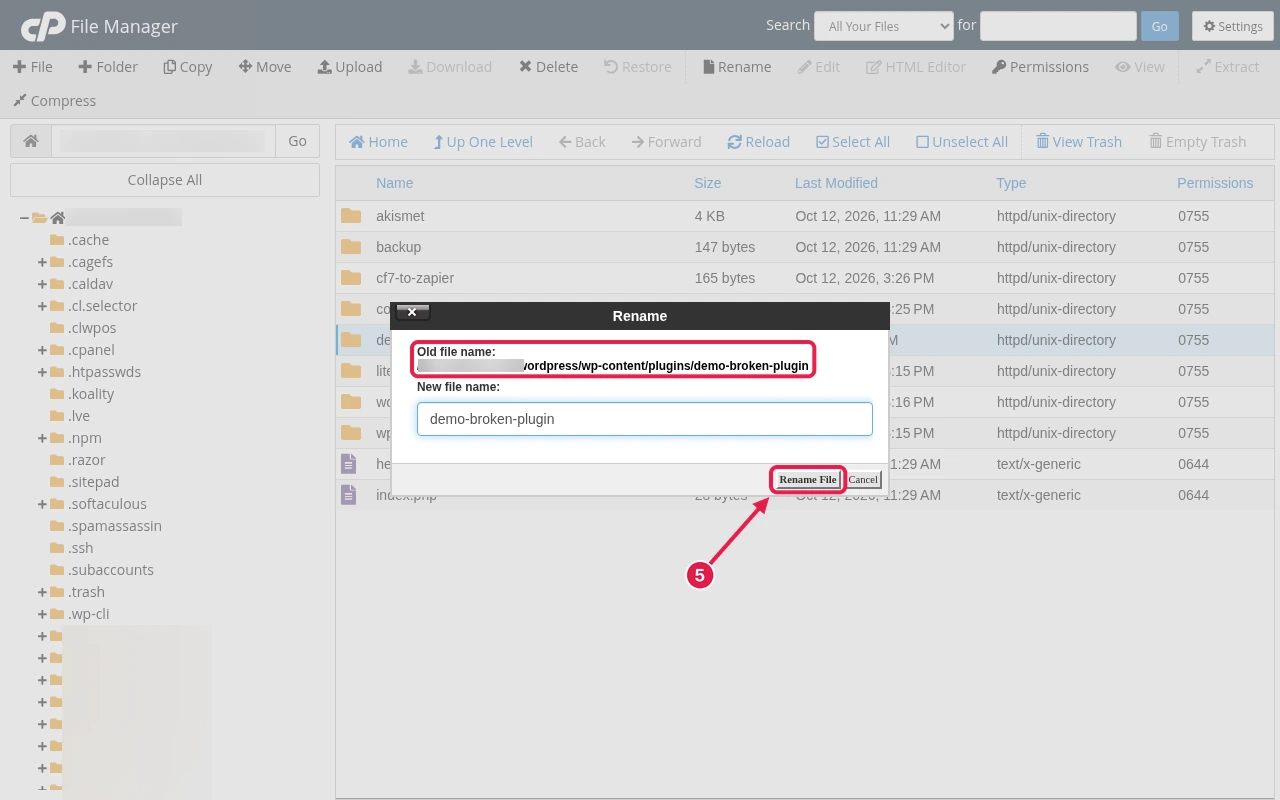Viewport: 1280px width, 800px height.
Task: Click the path Go button
Action: coord(297,141)
